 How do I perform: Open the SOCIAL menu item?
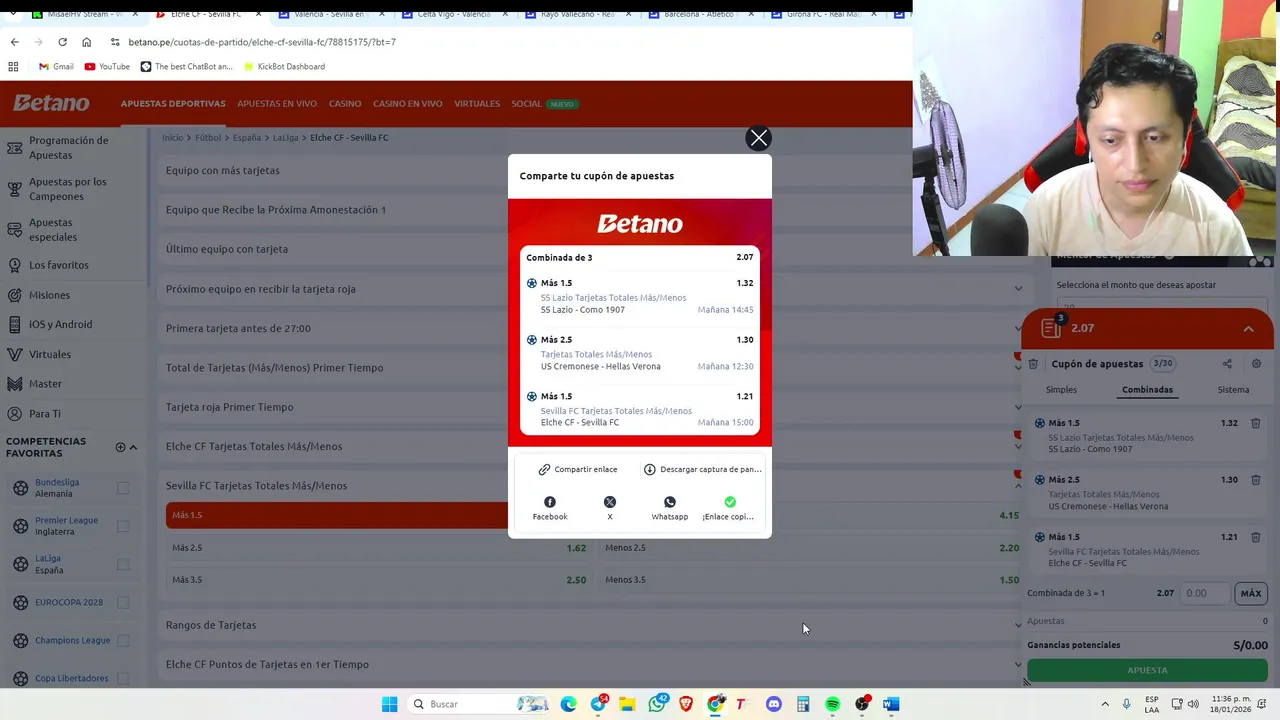(x=526, y=104)
